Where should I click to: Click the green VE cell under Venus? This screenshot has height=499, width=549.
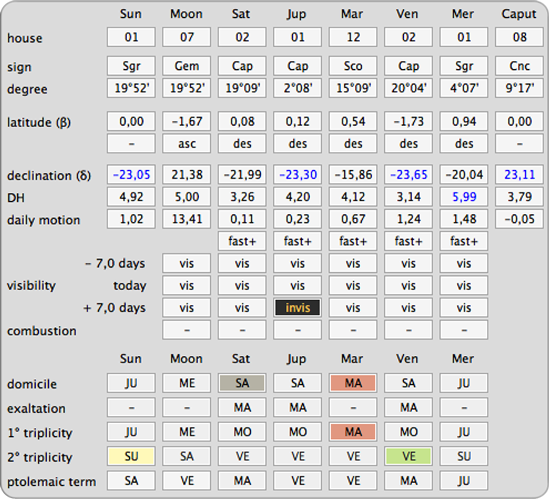click(x=409, y=456)
